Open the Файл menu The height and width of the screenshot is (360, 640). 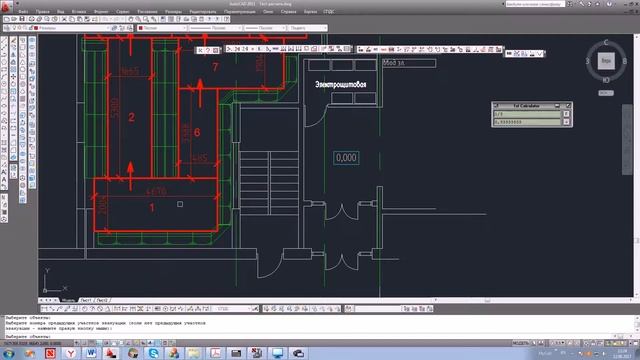pos(23,12)
